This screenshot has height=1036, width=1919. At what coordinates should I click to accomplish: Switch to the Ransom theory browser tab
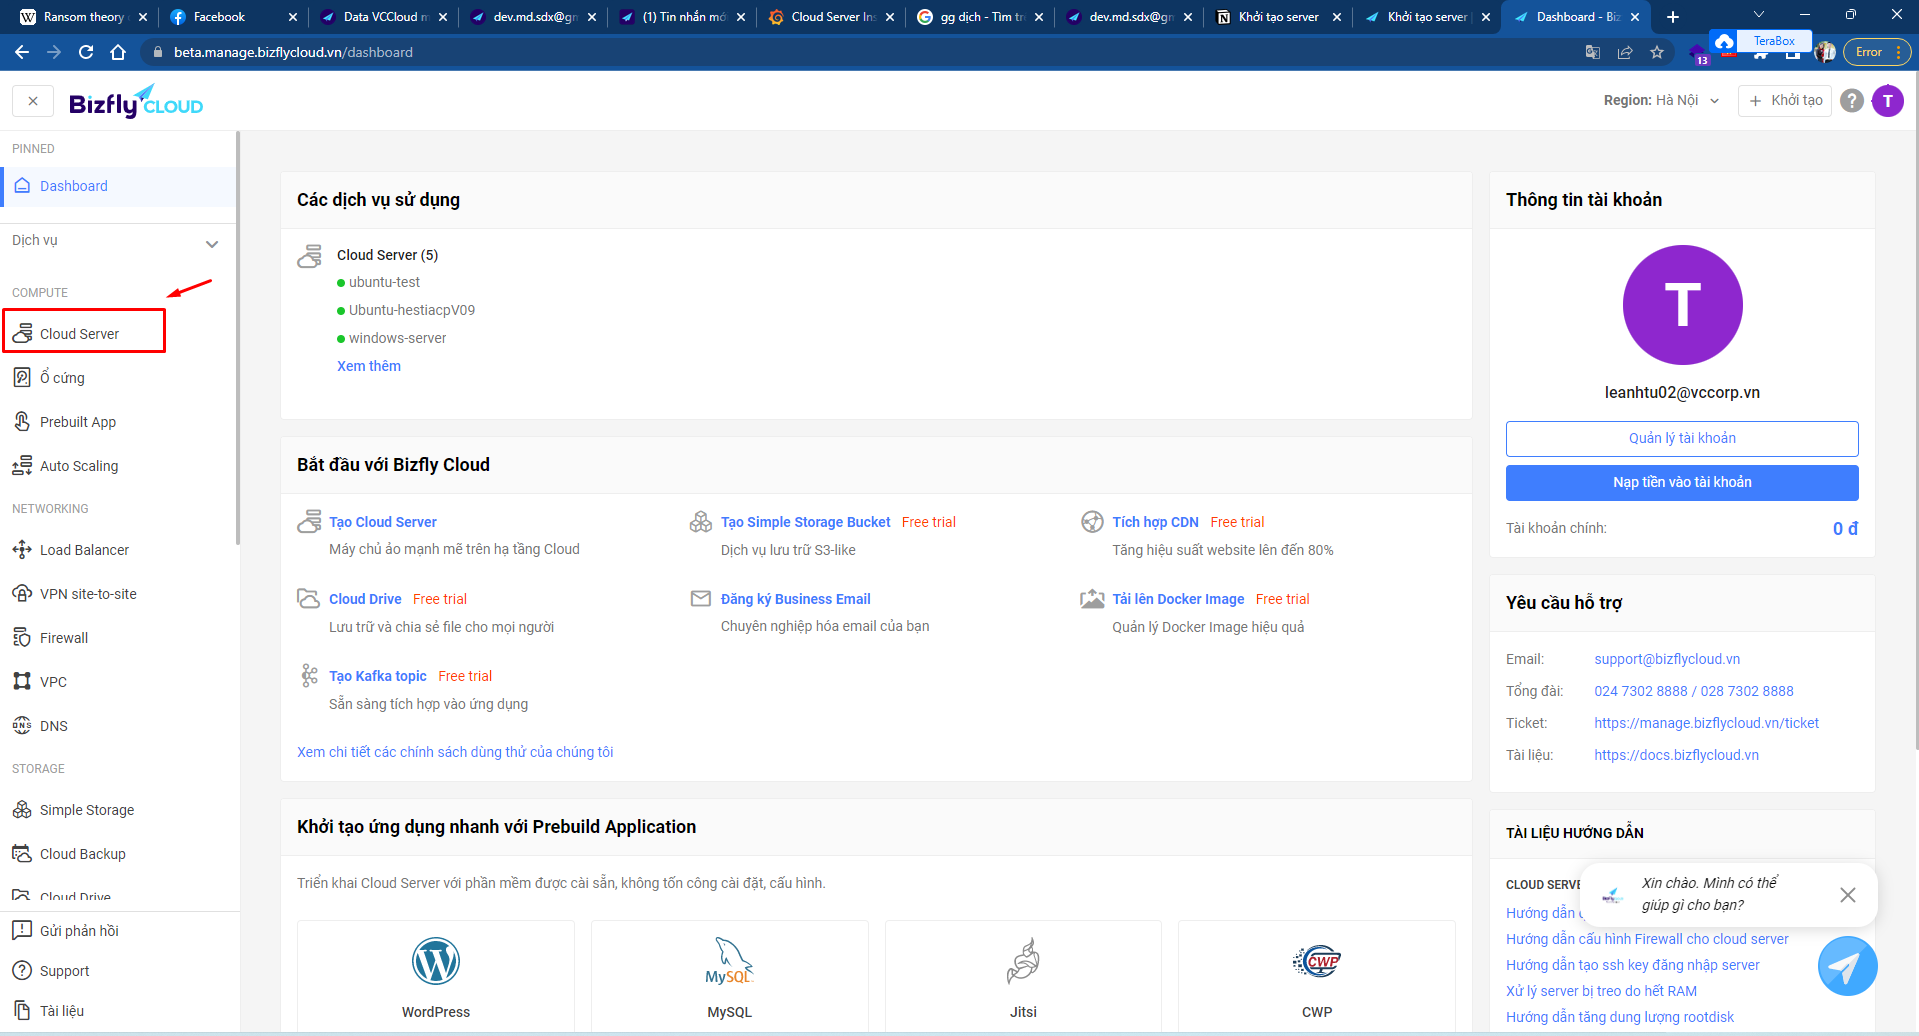[x=84, y=17]
